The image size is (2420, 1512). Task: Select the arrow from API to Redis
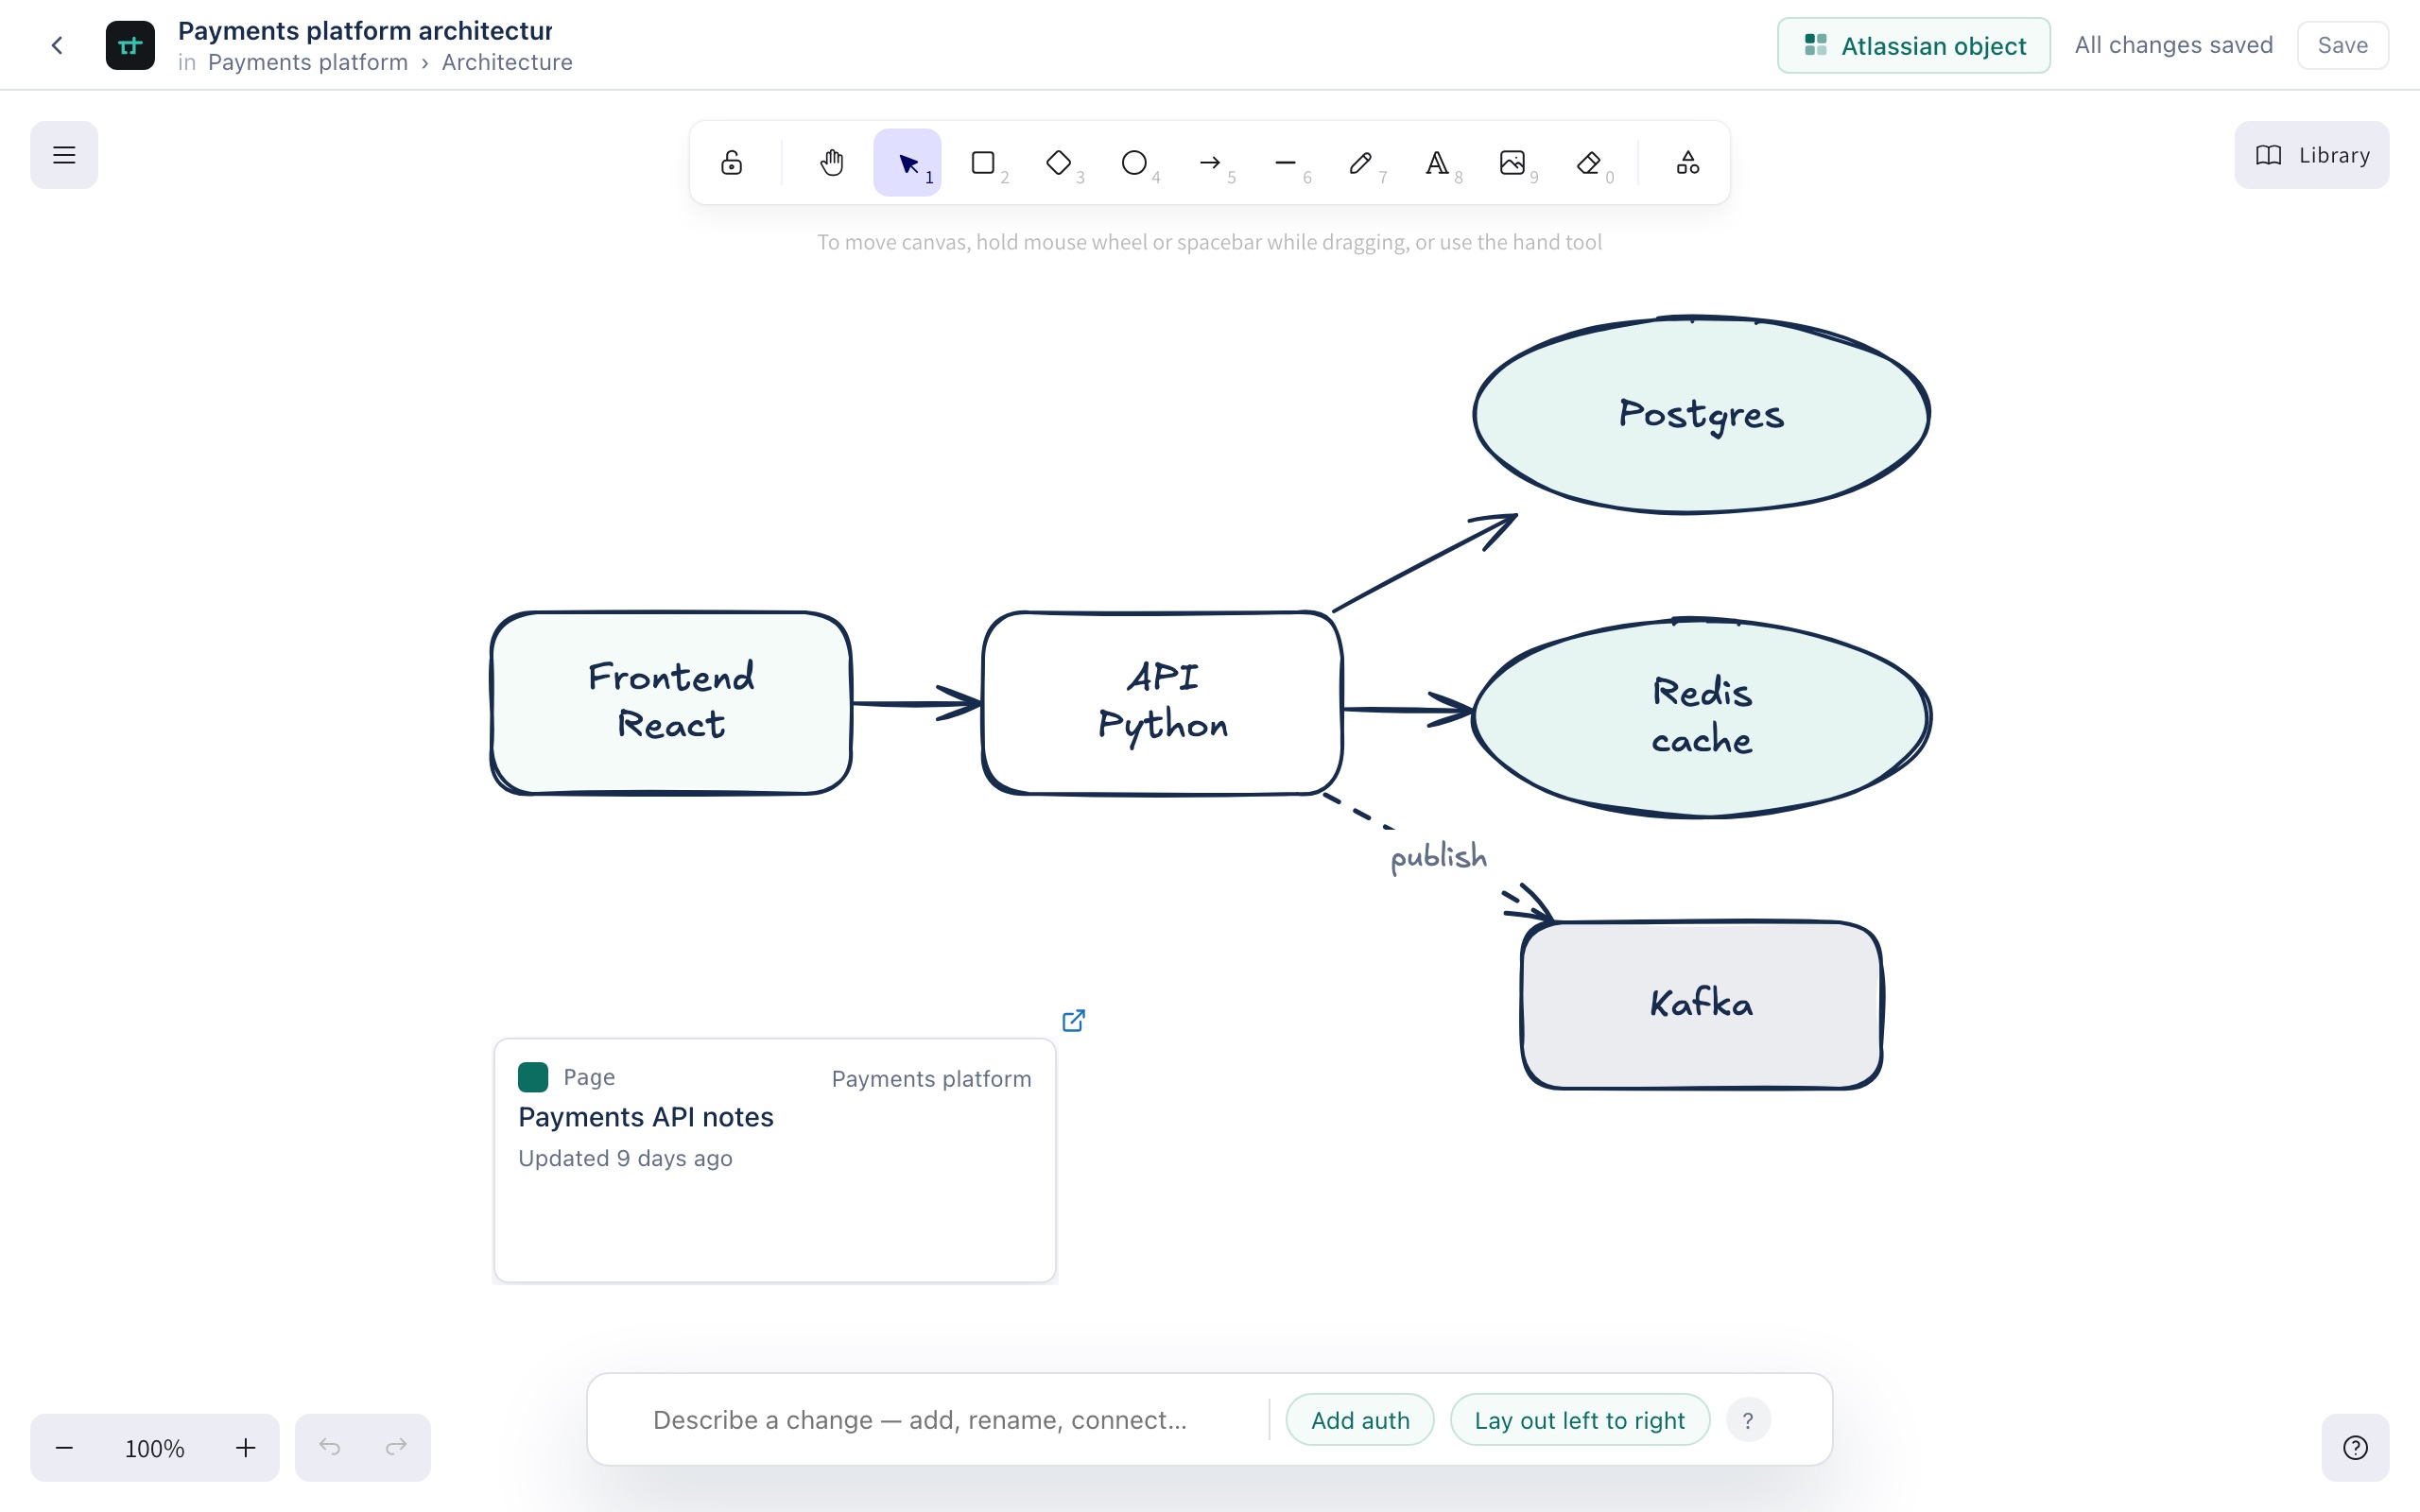click(x=1408, y=710)
